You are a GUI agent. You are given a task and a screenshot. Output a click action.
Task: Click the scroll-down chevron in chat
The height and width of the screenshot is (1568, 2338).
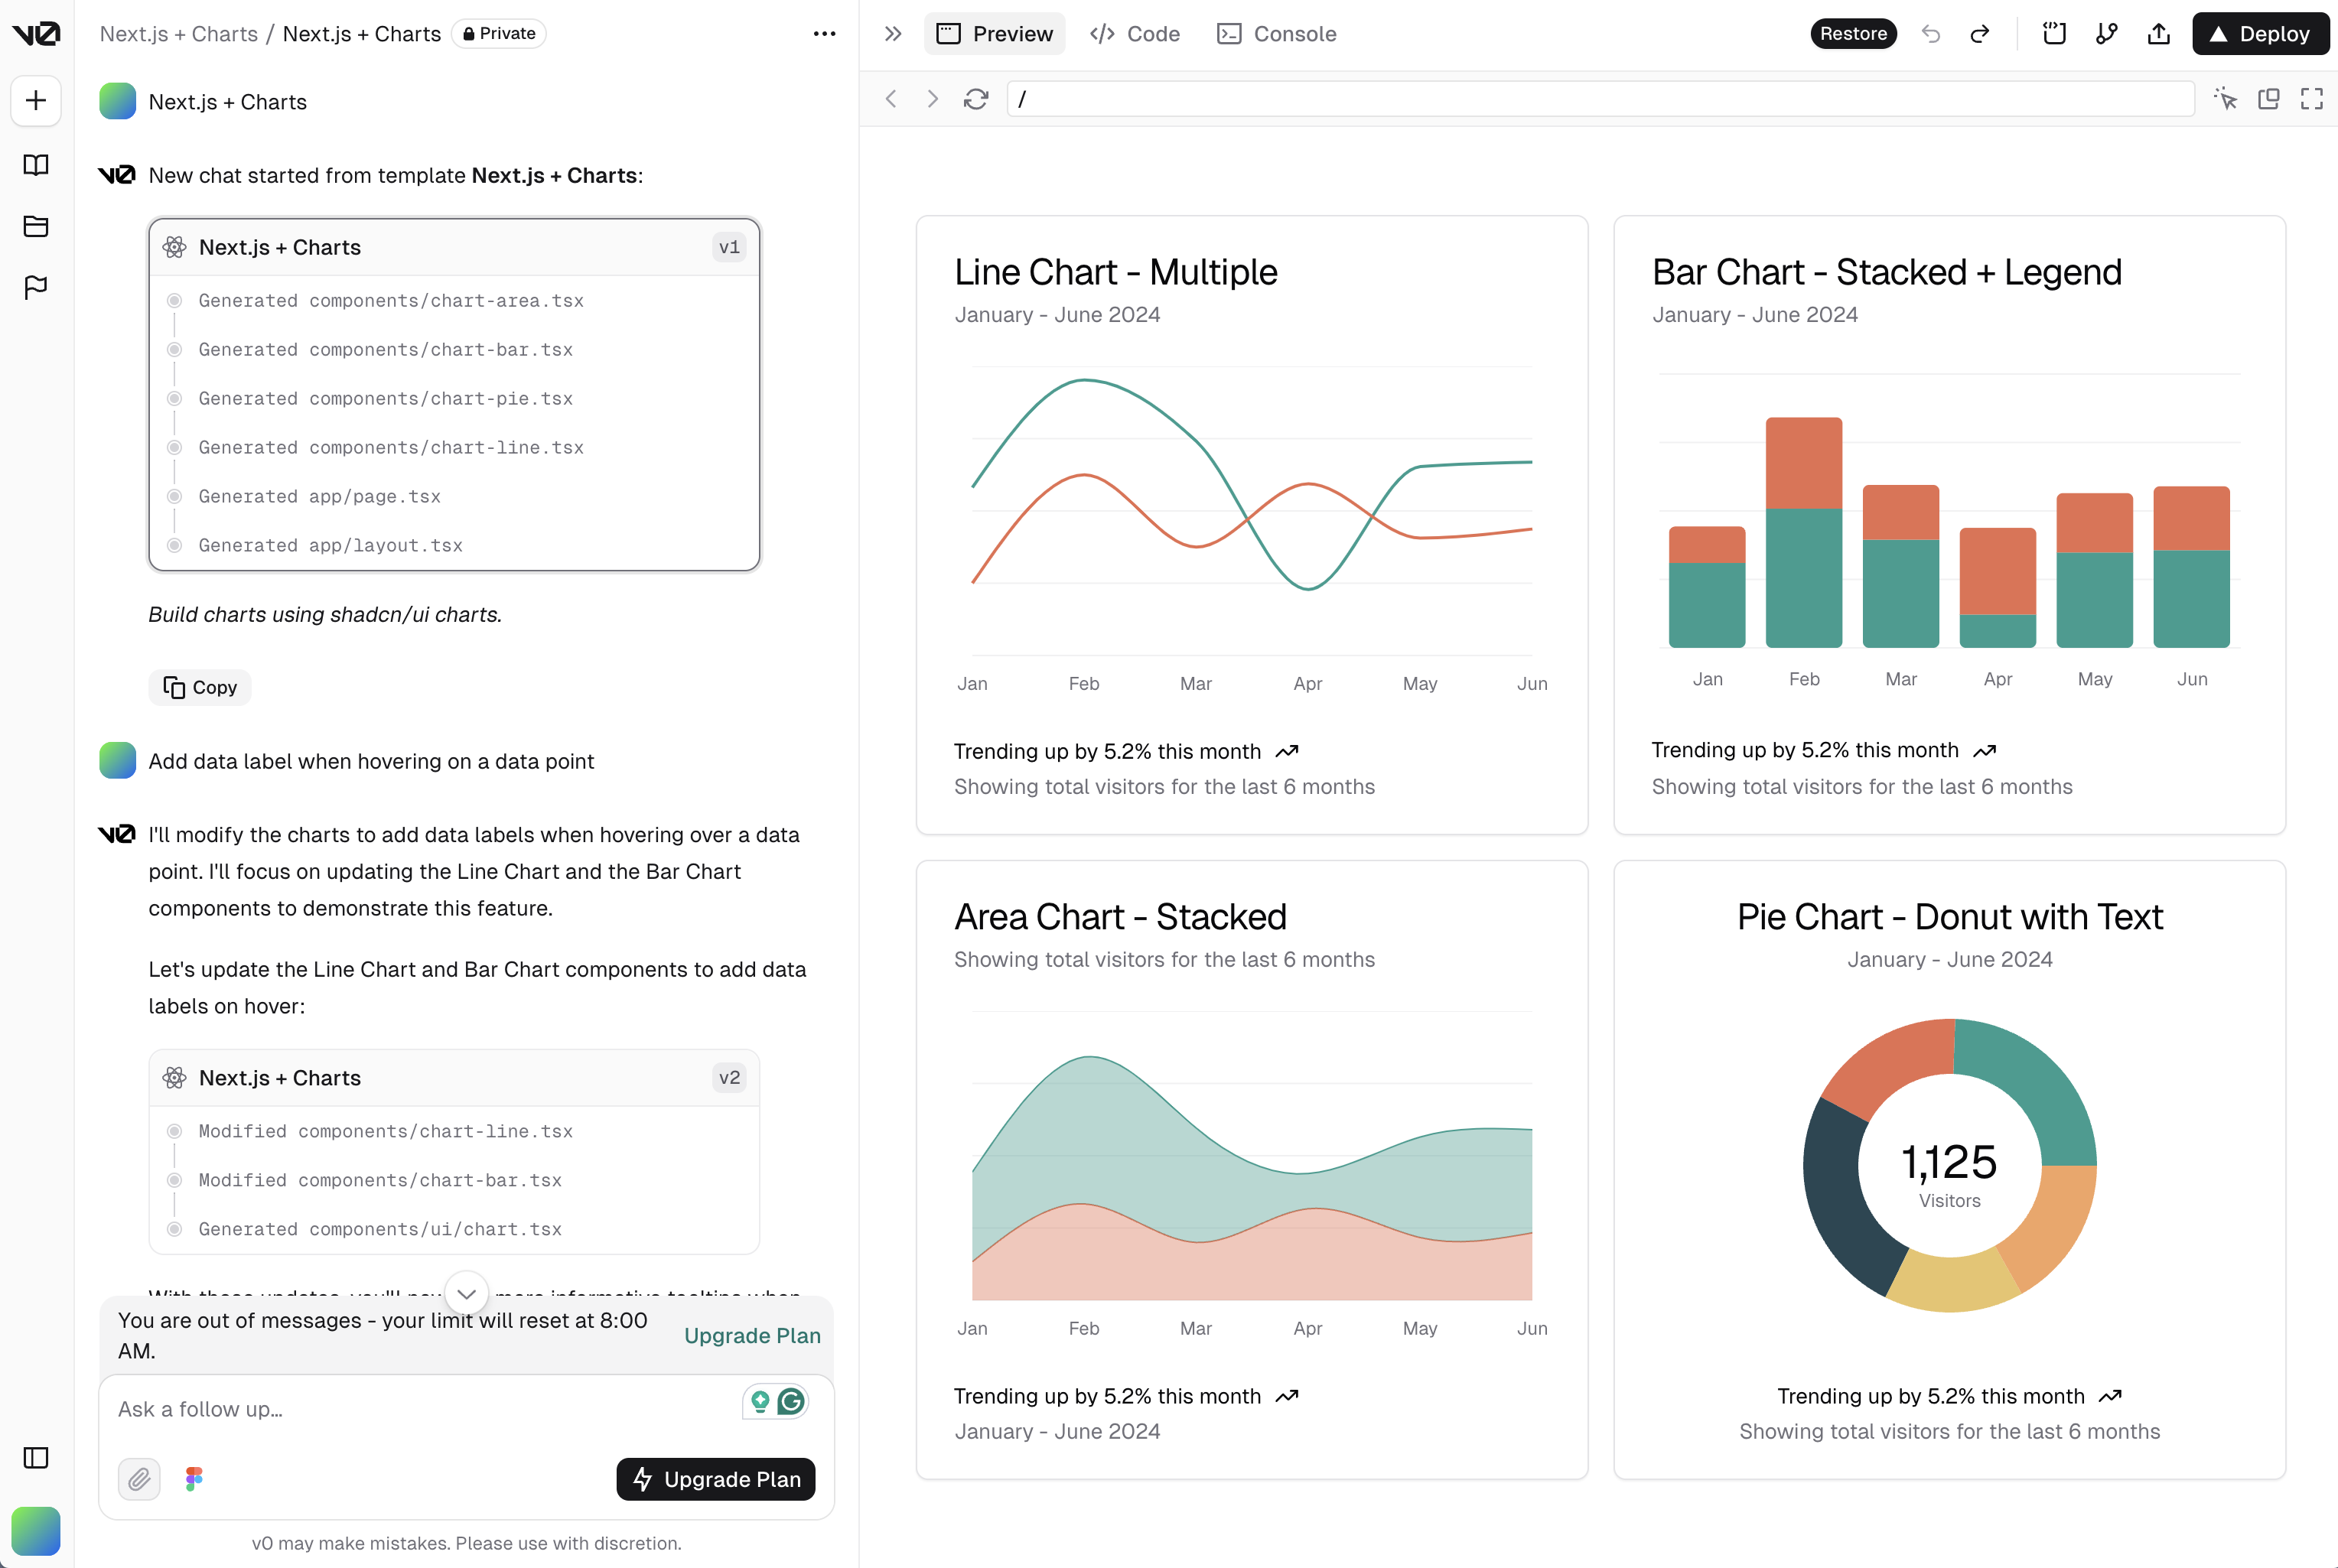[x=466, y=1293]
